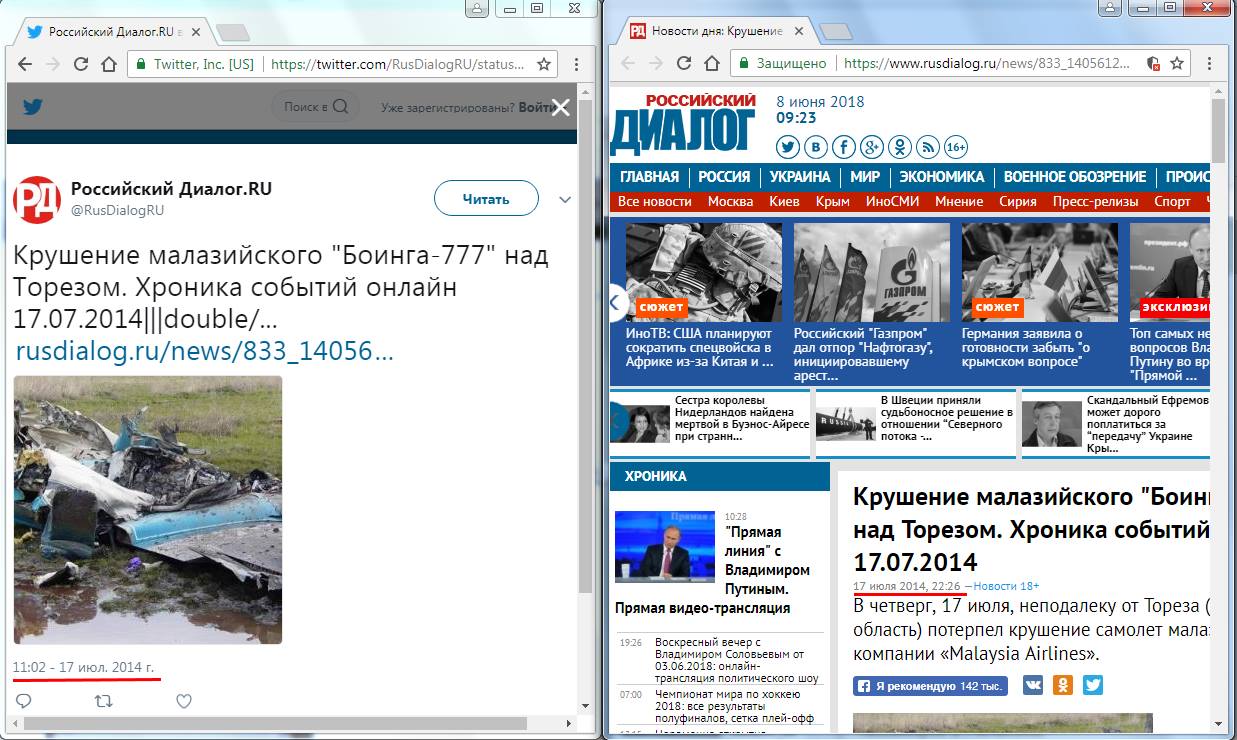Viewport: 1237px width, 740px height.
Task: Close the Новости дня browser tab
Action: (800, 31)
